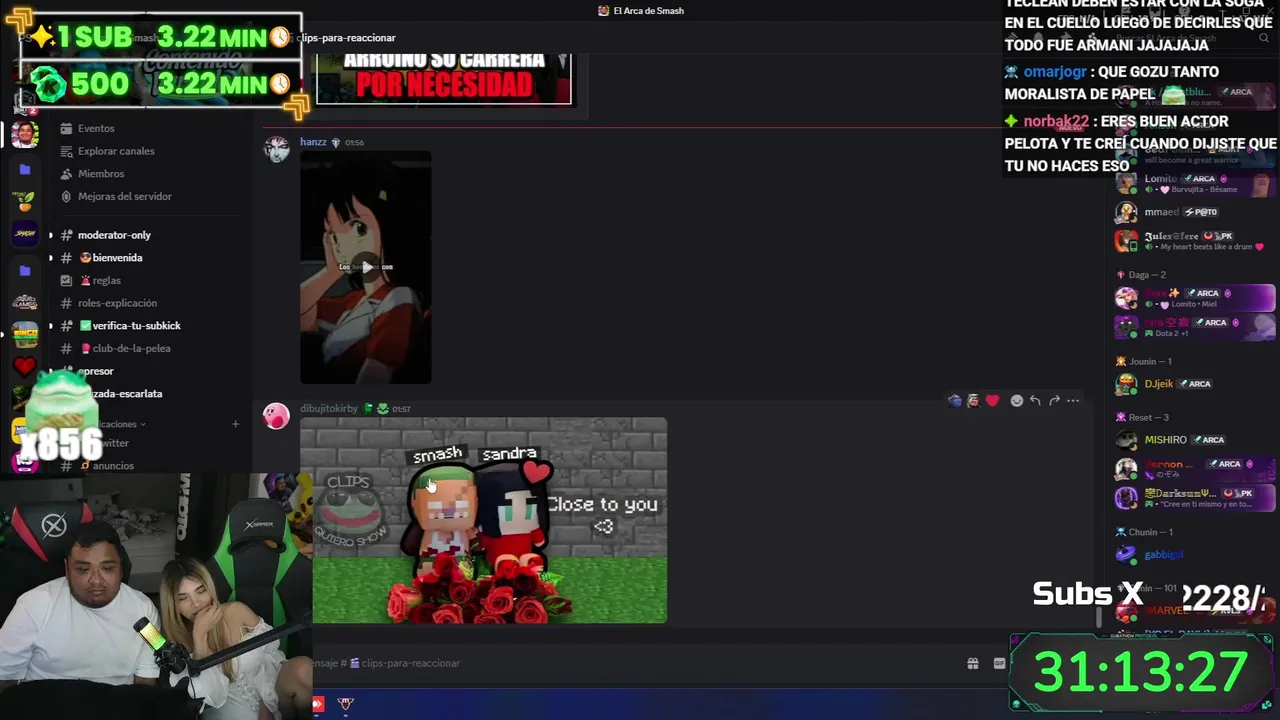Open the Miembros list
Screen dimensions: 1280x720
101,174
